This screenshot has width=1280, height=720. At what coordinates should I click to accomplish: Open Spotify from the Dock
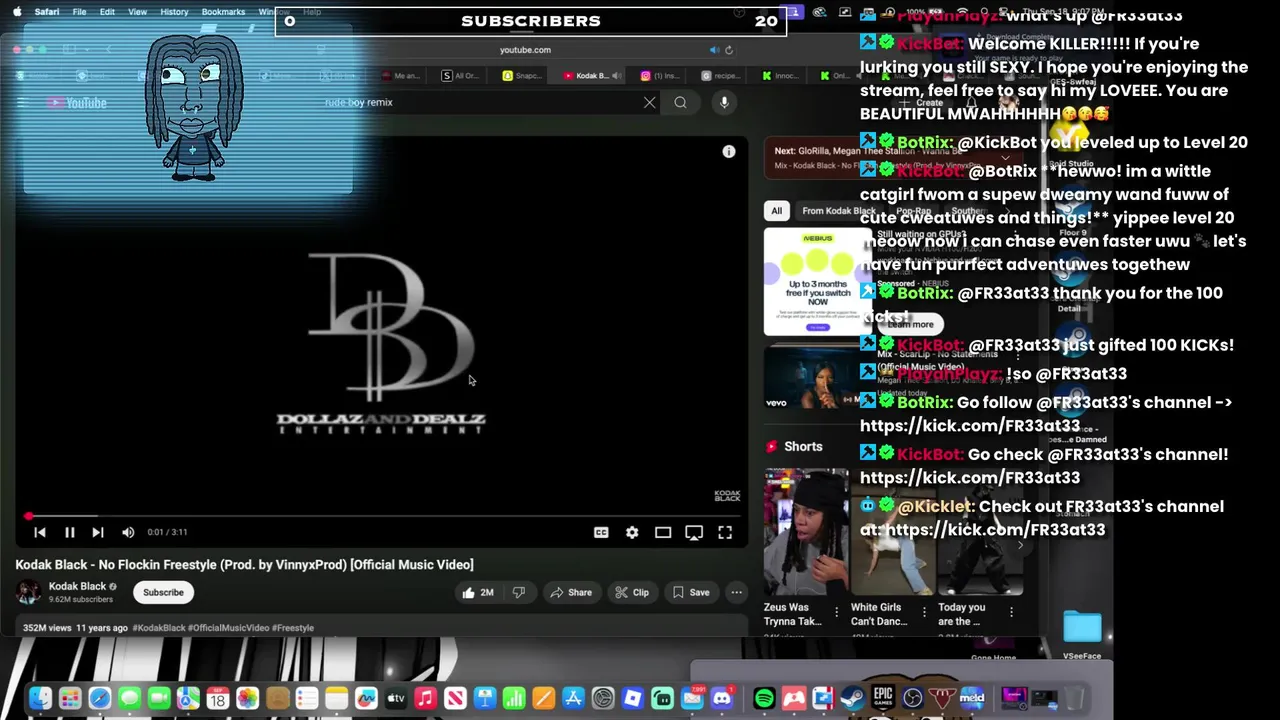click(764, 698)
